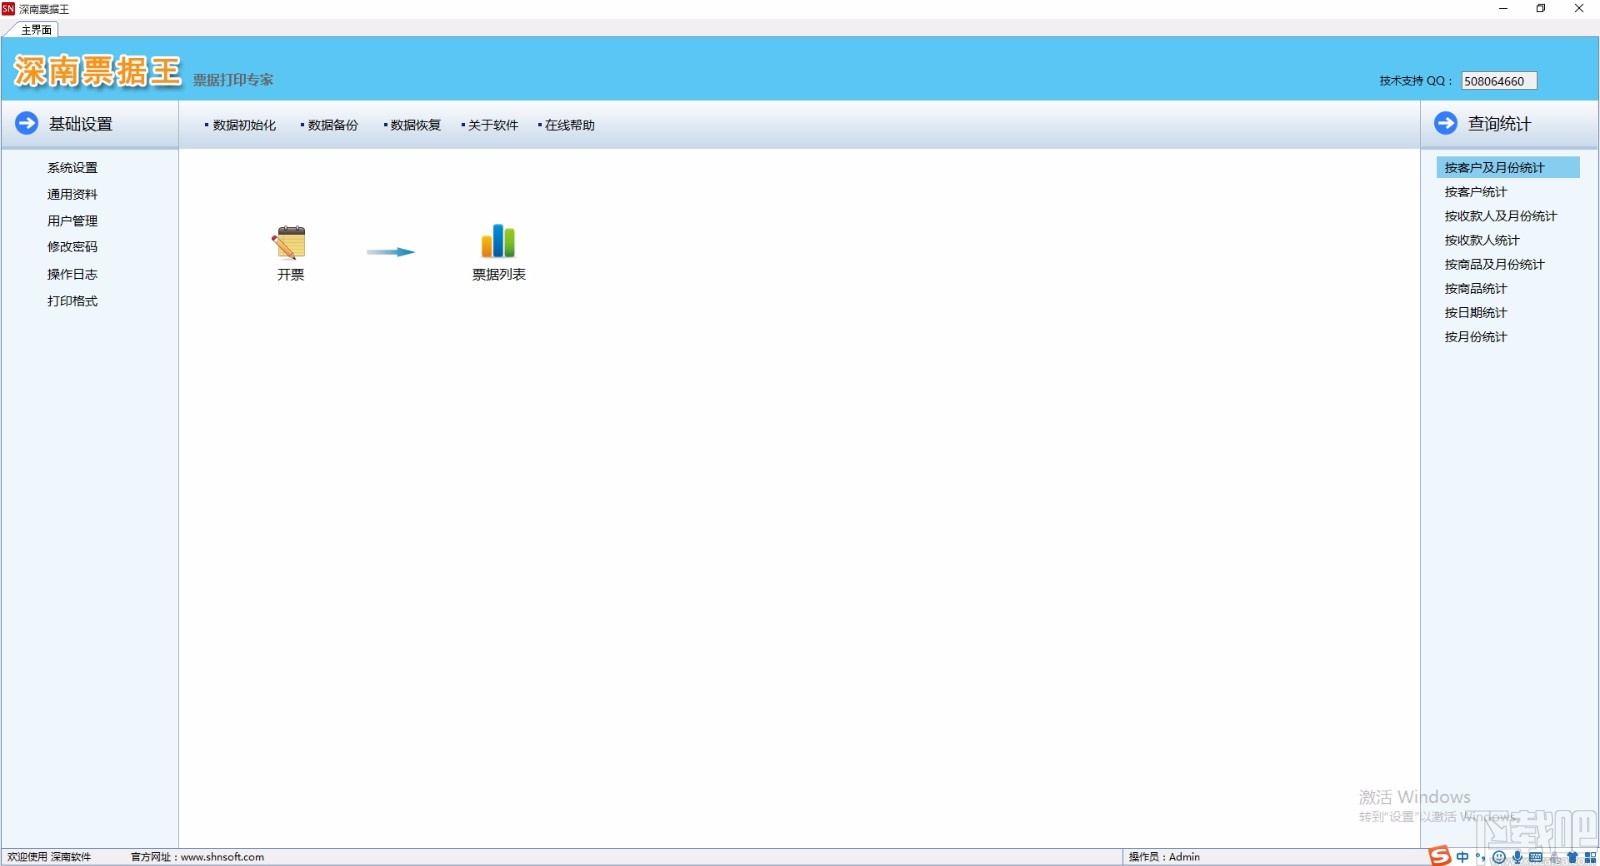Open 系统设置 in the left sidebar
This screenshot has width=1600, height=866.
point(72,168)
